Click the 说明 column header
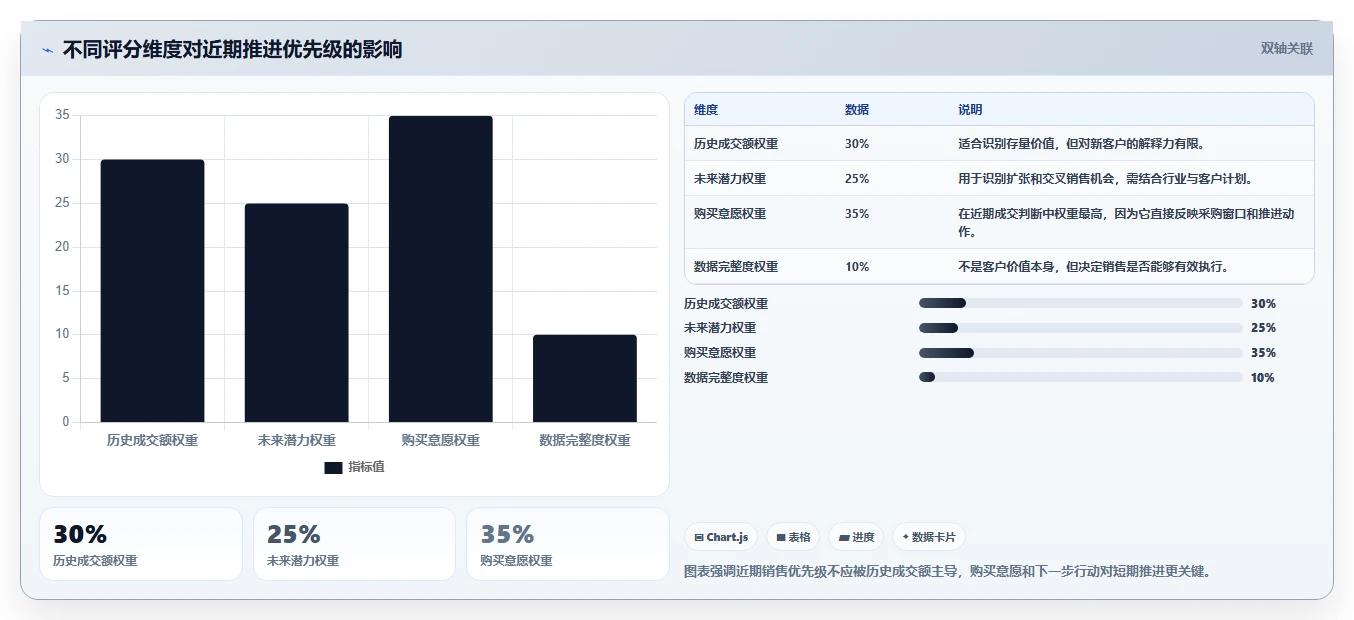 pos(970,110)
